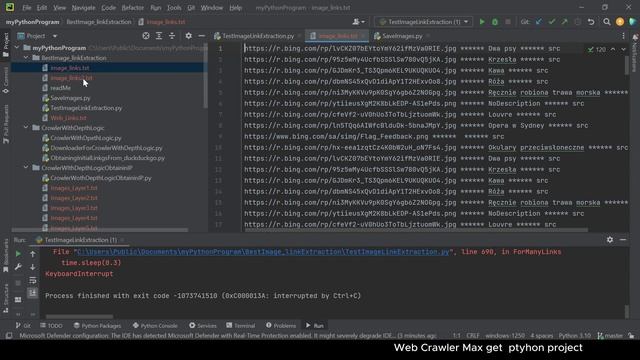Toggle scroll to end in Run console
The height and width of the screenshot is (360, 640).
point(33,293)
